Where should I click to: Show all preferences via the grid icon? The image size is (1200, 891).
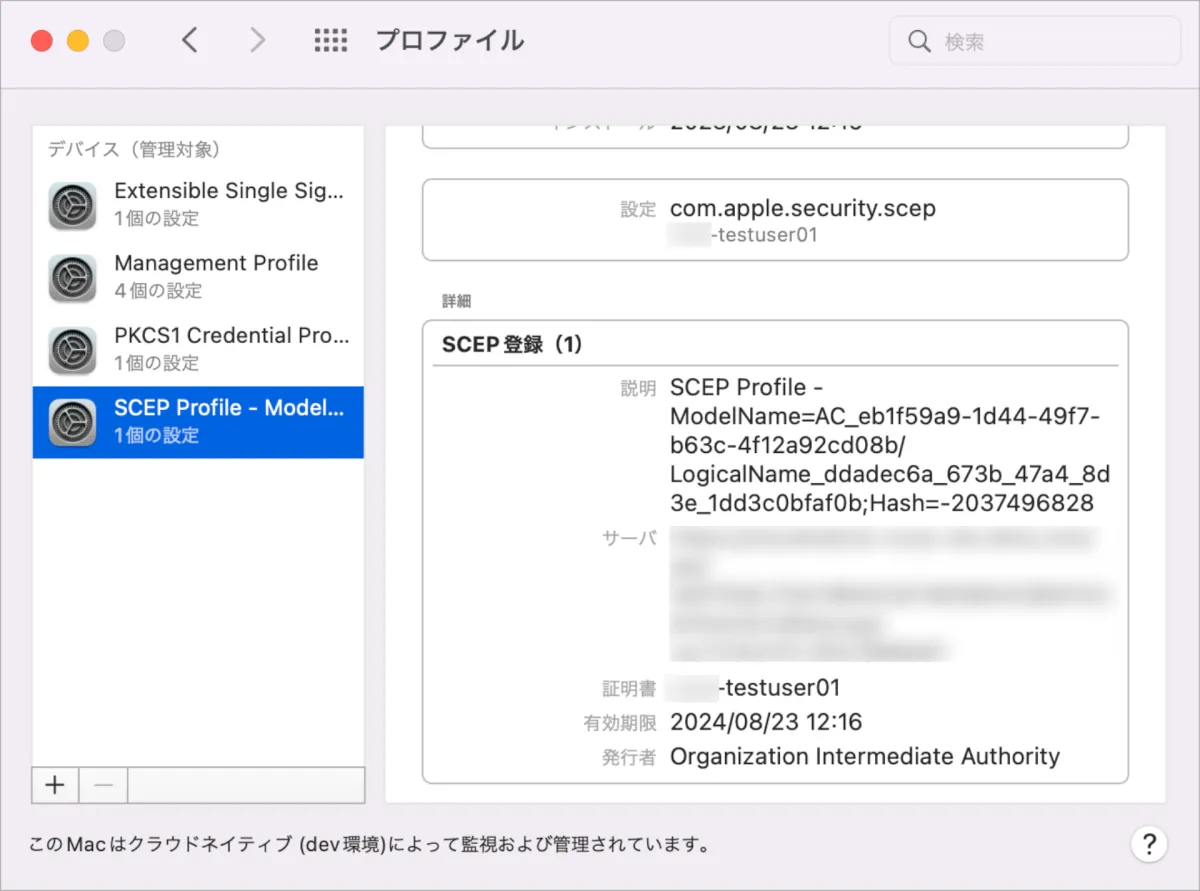(x=330, y=41)
